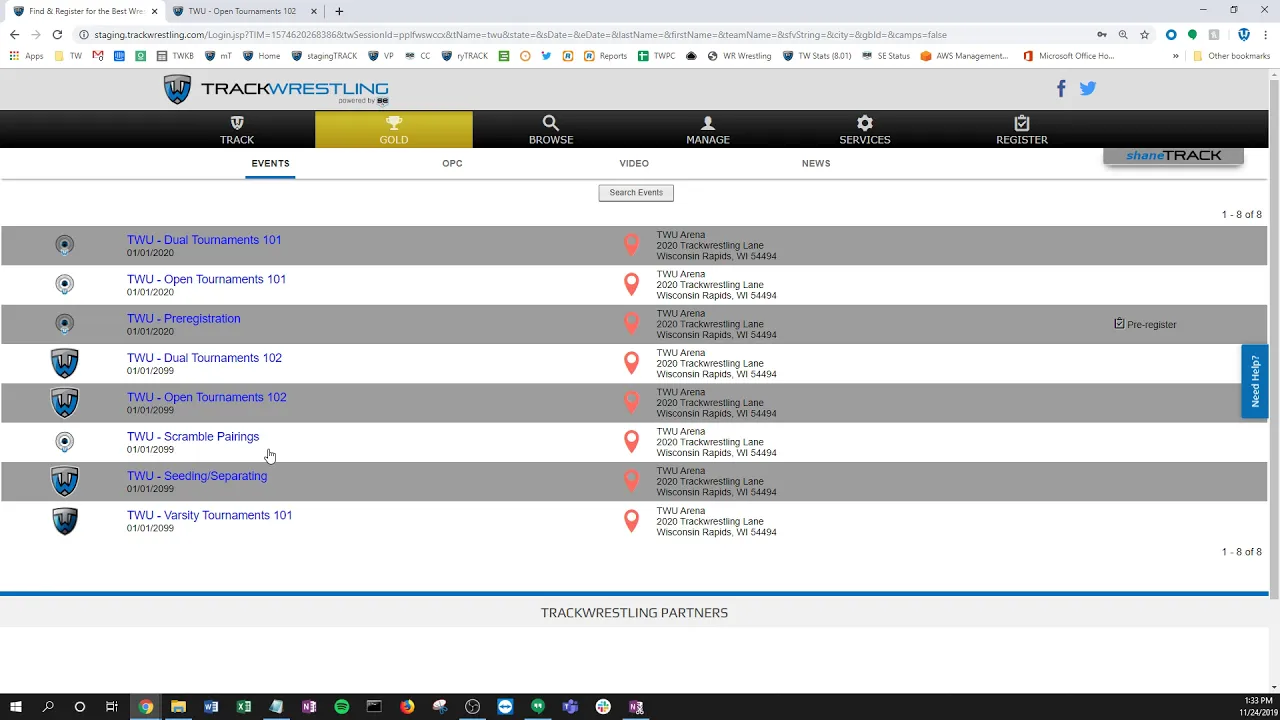Switch to the OPC tab
Viewport: 1280px width, 720px height.
point(452,163)
